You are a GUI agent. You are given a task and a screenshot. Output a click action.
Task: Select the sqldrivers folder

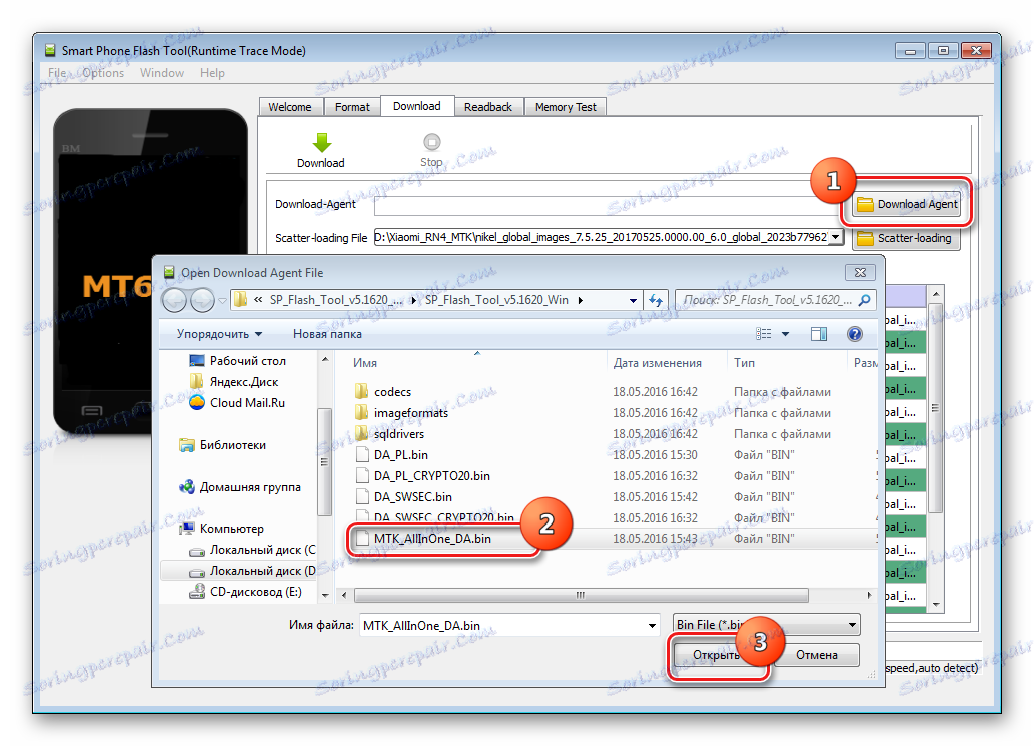coord(399,434)
